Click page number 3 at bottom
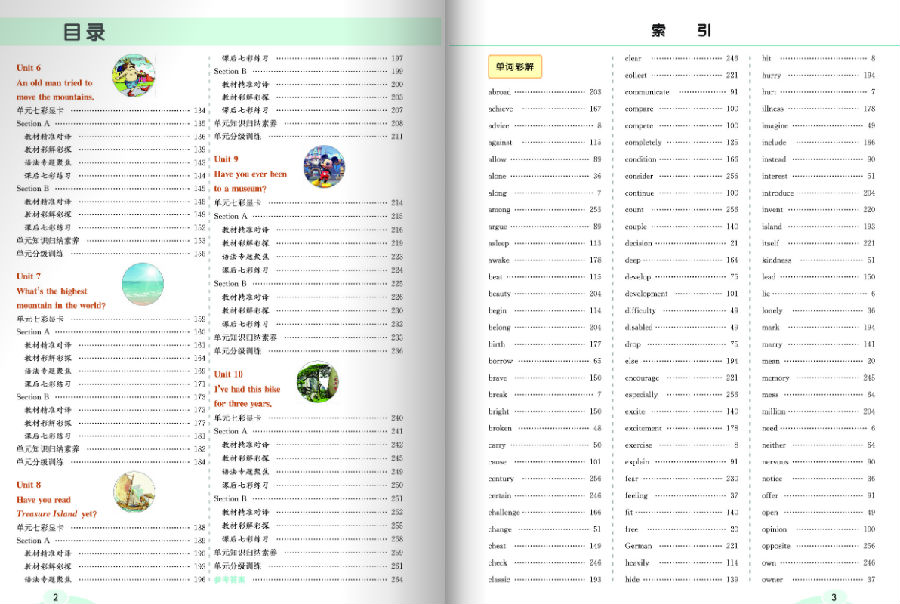900x604 pixels. (x=834, y=597)
